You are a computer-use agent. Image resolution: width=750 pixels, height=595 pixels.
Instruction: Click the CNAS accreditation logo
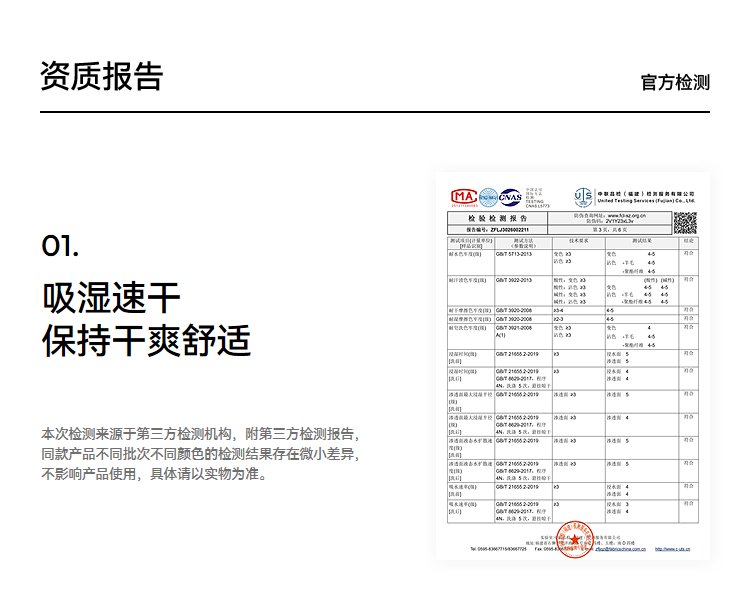[510, 197]
